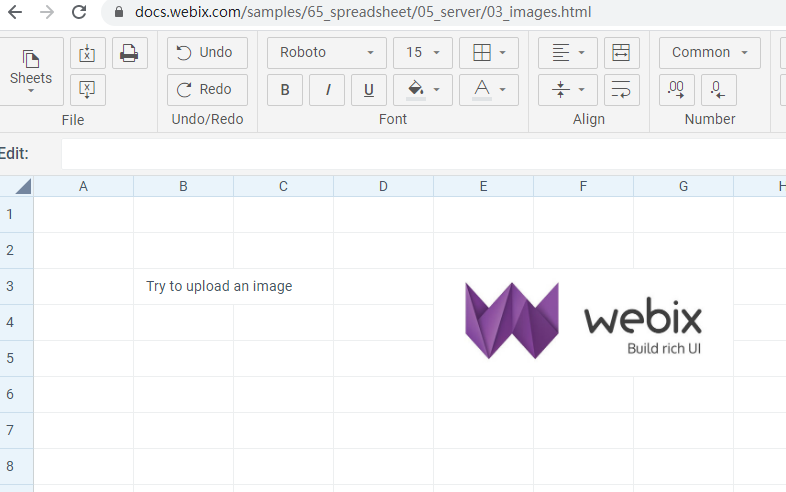
Task: Toggle bold formatting
Action: point(285,90)
